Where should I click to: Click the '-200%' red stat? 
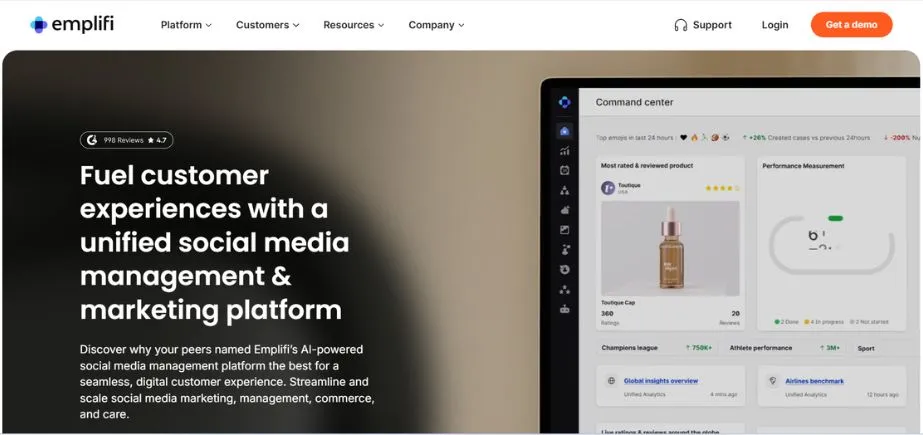(x=901, y=138)
